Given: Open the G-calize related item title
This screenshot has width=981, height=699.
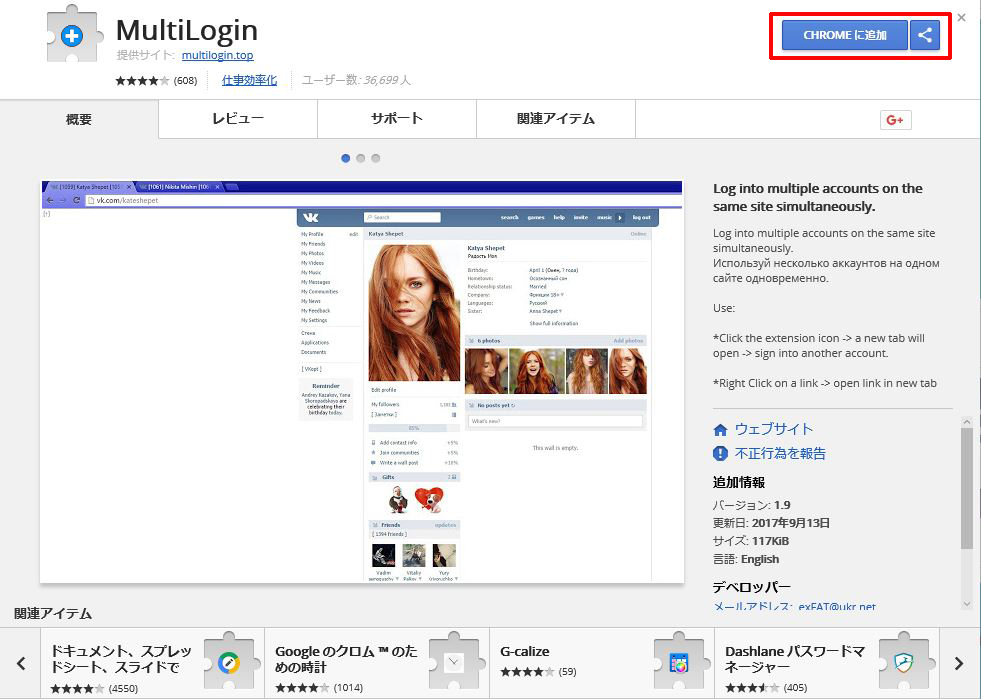Looking at the screenshot, I should (x=525, y=651).
